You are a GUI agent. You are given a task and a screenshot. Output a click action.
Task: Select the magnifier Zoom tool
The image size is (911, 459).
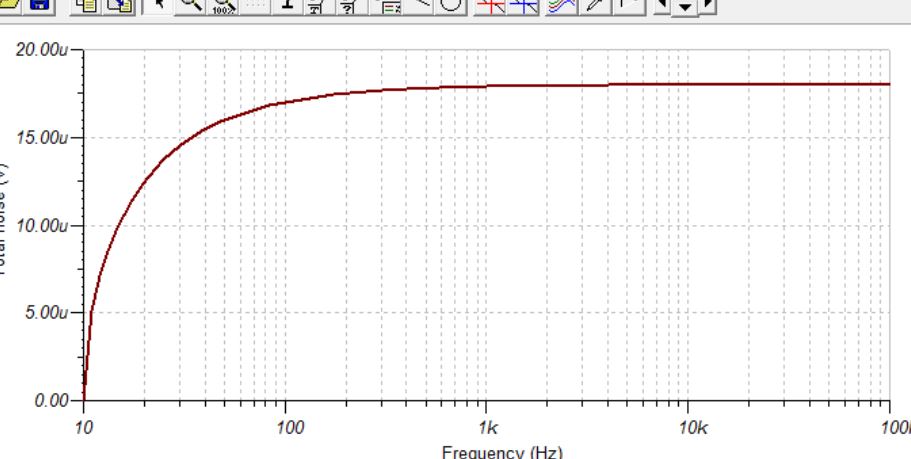point(191,5)
